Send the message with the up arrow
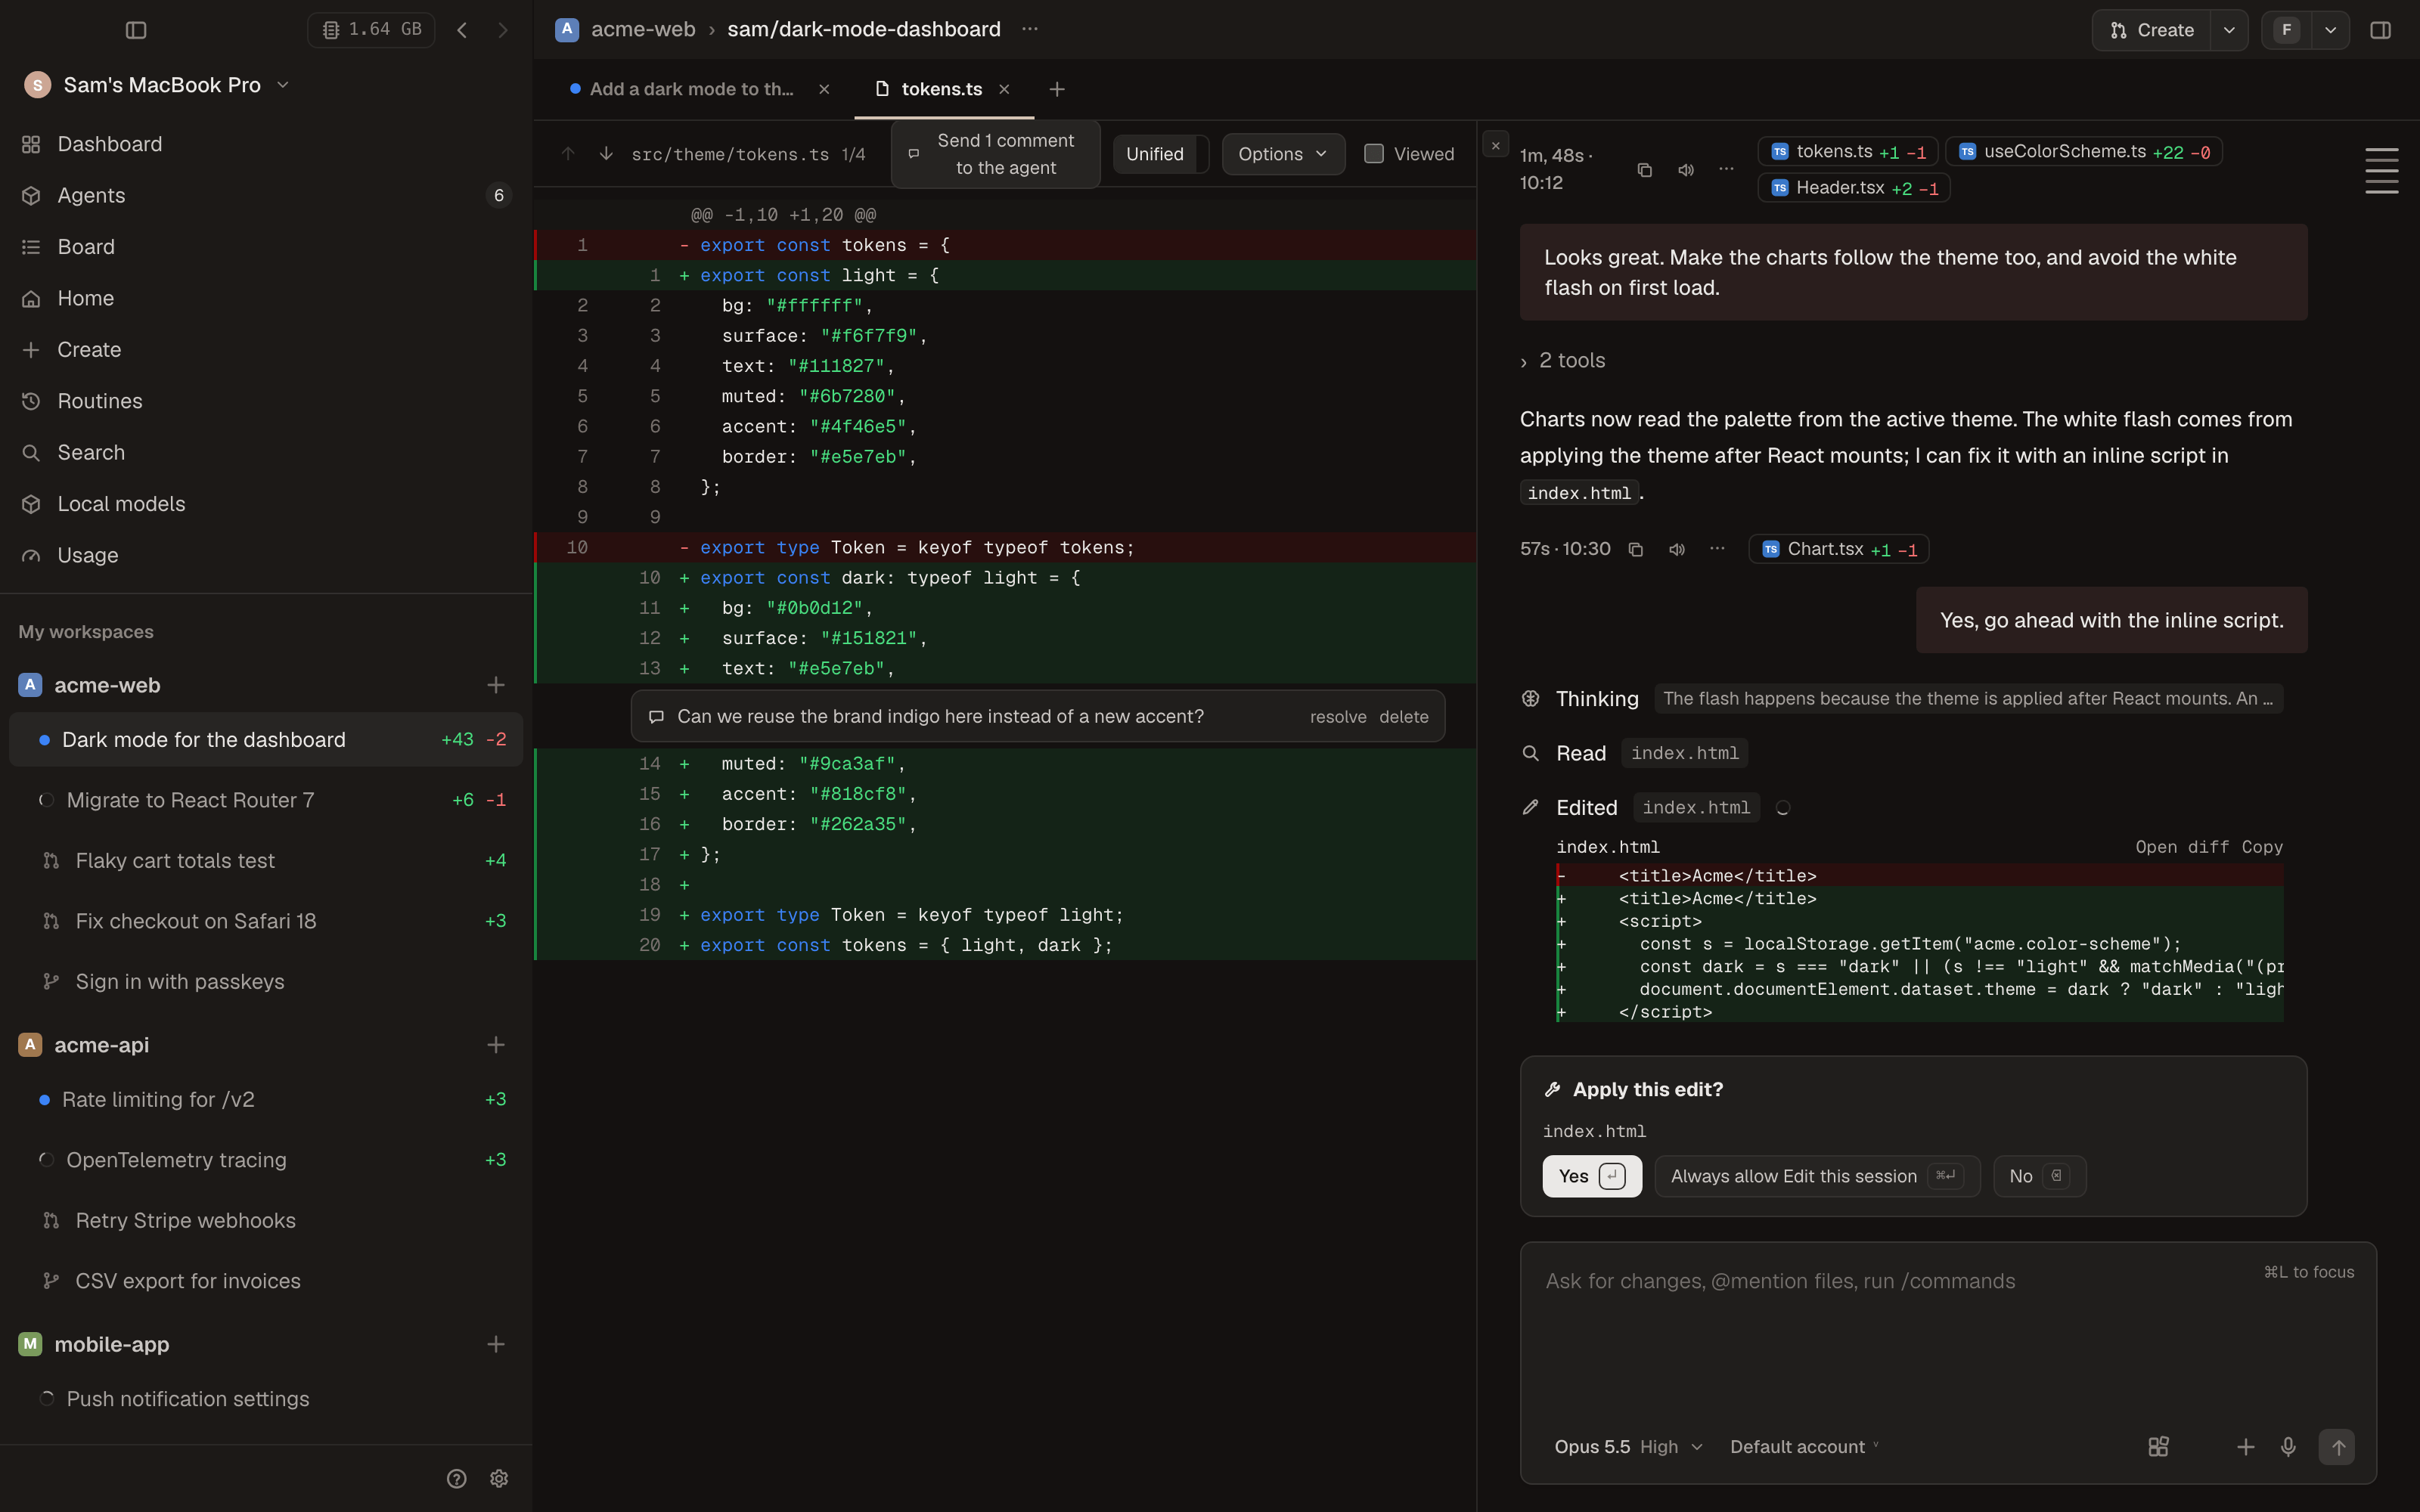 pyautogui.click(x=2337, y=1447)
